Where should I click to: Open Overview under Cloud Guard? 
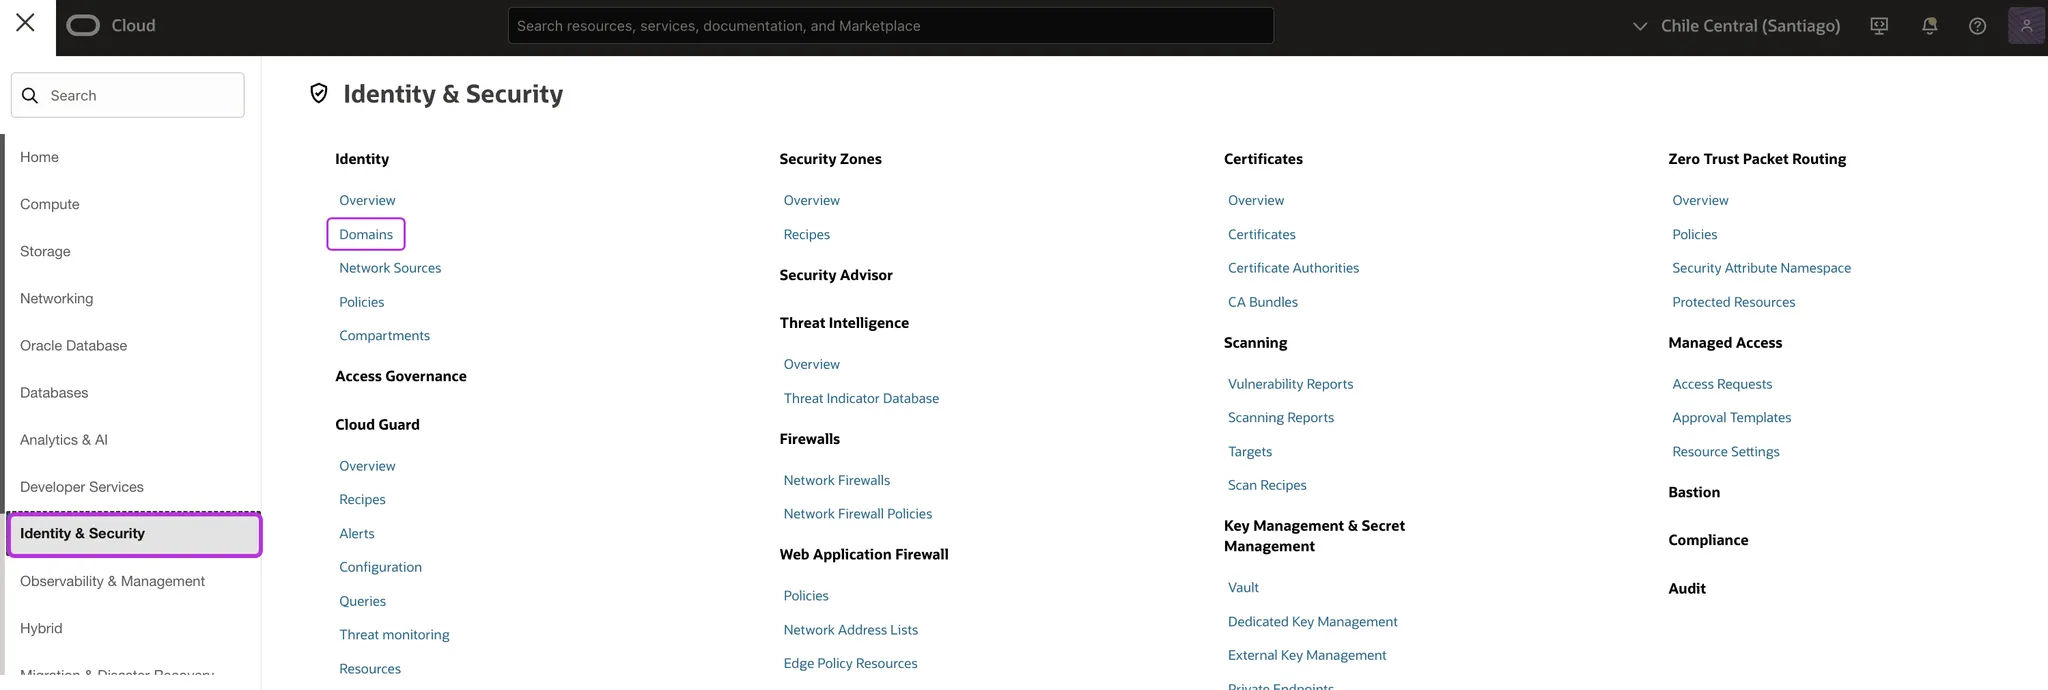click(367, 466)
